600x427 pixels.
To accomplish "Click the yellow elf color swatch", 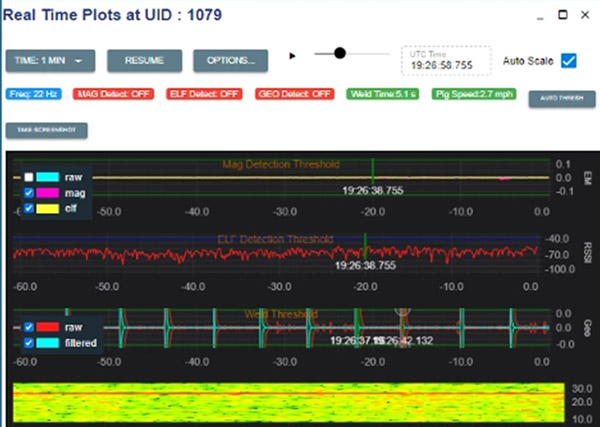I will (48, 208).
